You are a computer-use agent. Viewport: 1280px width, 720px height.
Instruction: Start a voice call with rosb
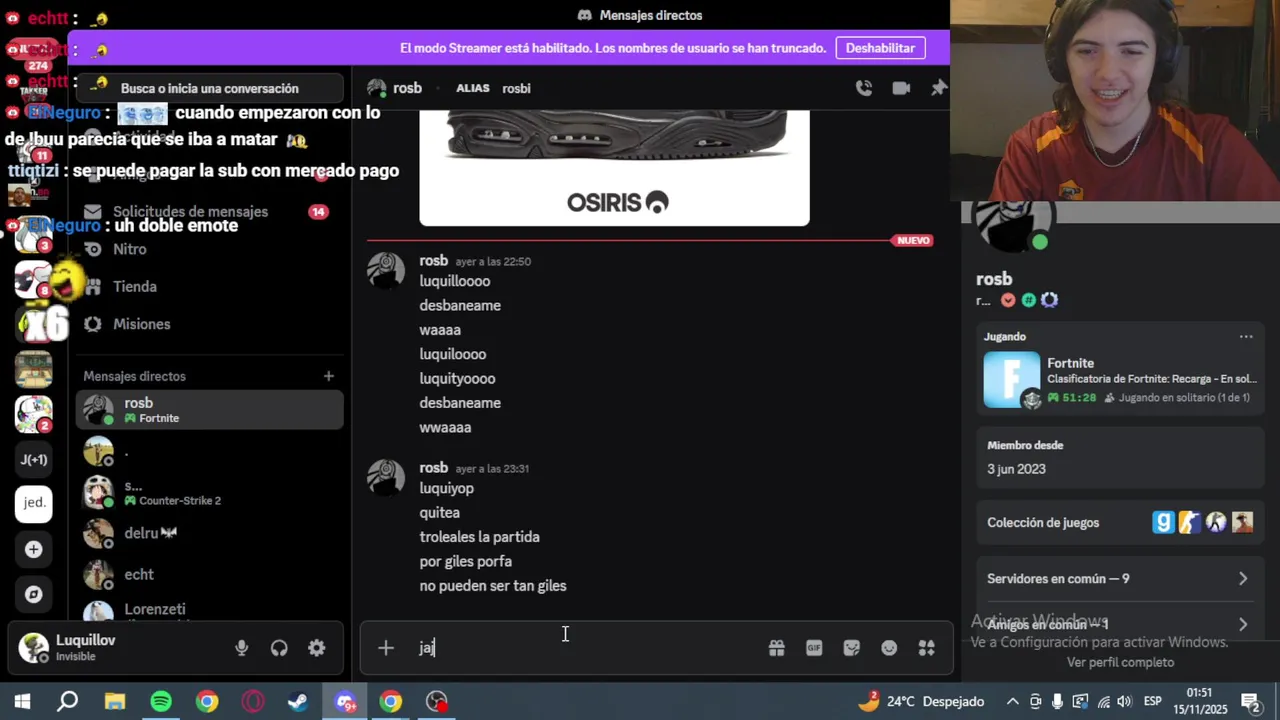point(864,88)
